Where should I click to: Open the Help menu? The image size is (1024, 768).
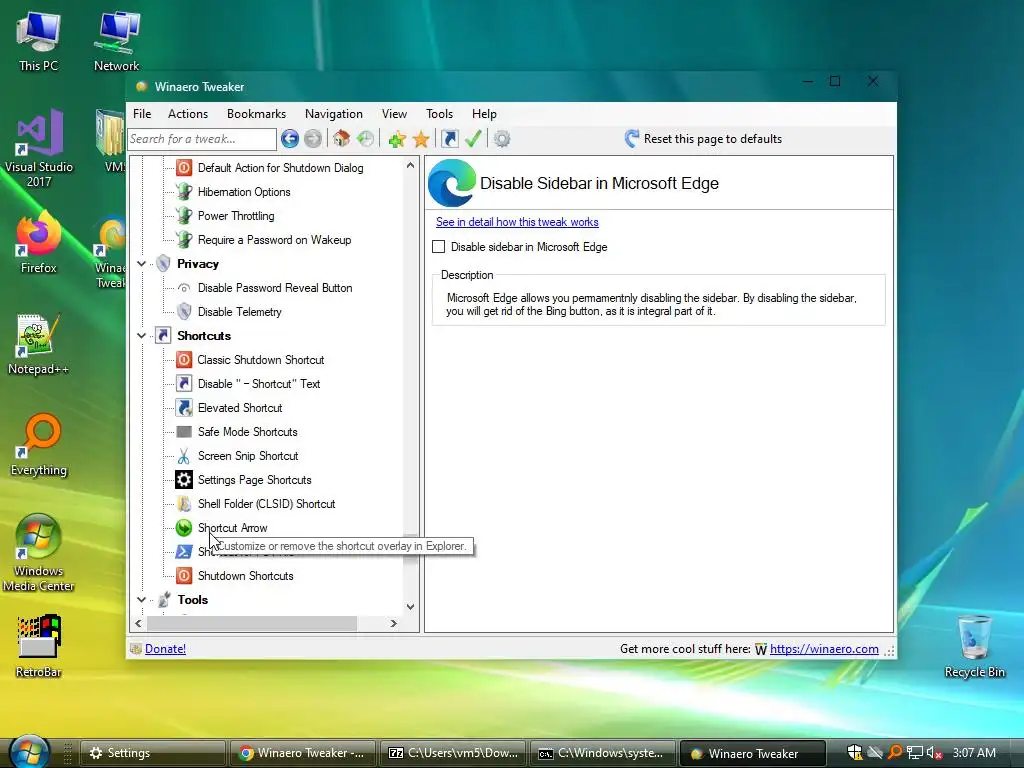click(485, 114)
